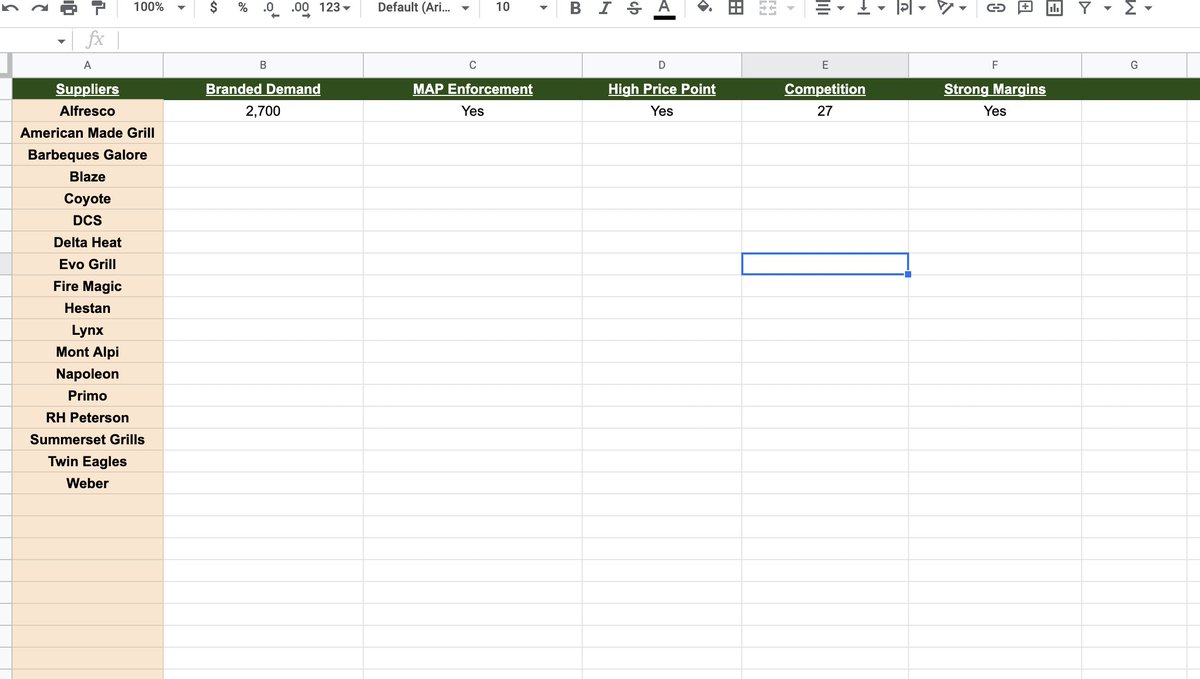Open the Default (Ari... font dropdown
Viewport: 1200px width, 679px height.
click(x=423, y=8)
